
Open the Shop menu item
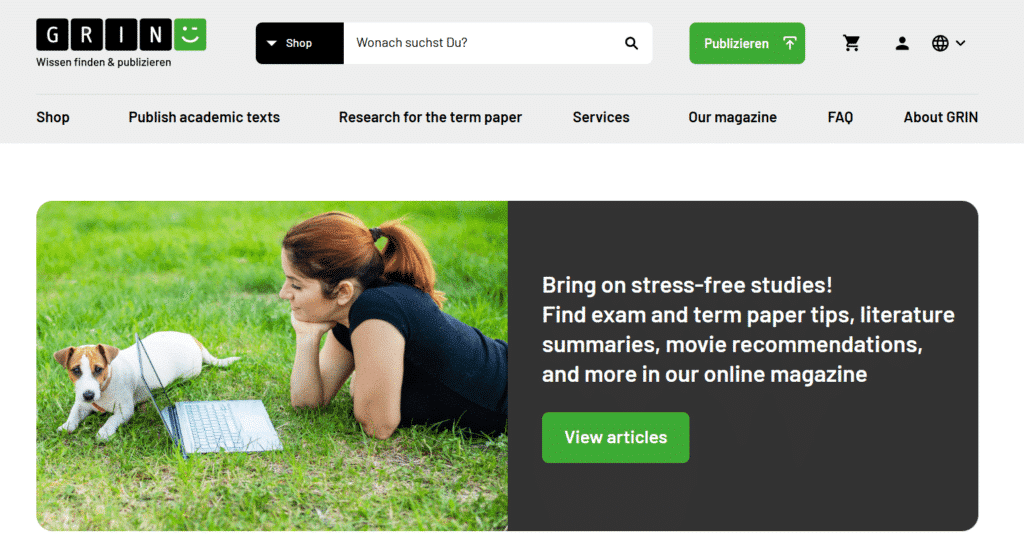tap(53, 117)
